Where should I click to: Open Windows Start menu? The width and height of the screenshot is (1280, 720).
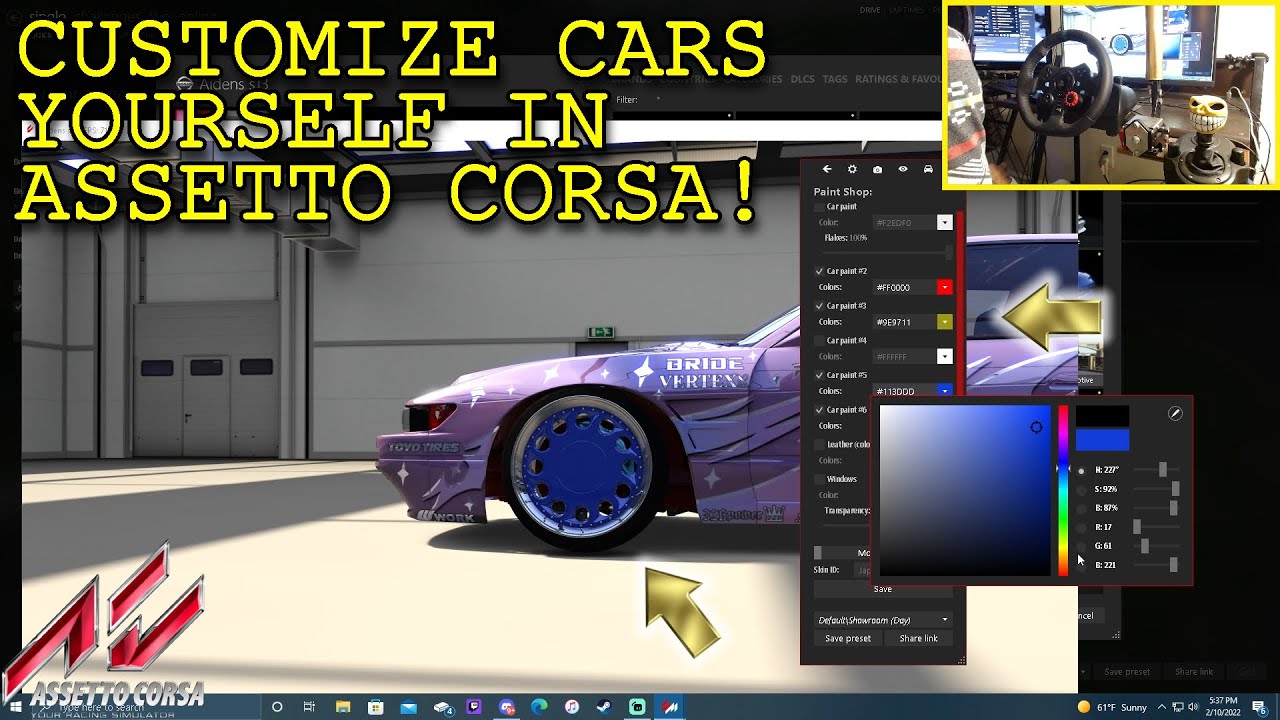point(16,707)
